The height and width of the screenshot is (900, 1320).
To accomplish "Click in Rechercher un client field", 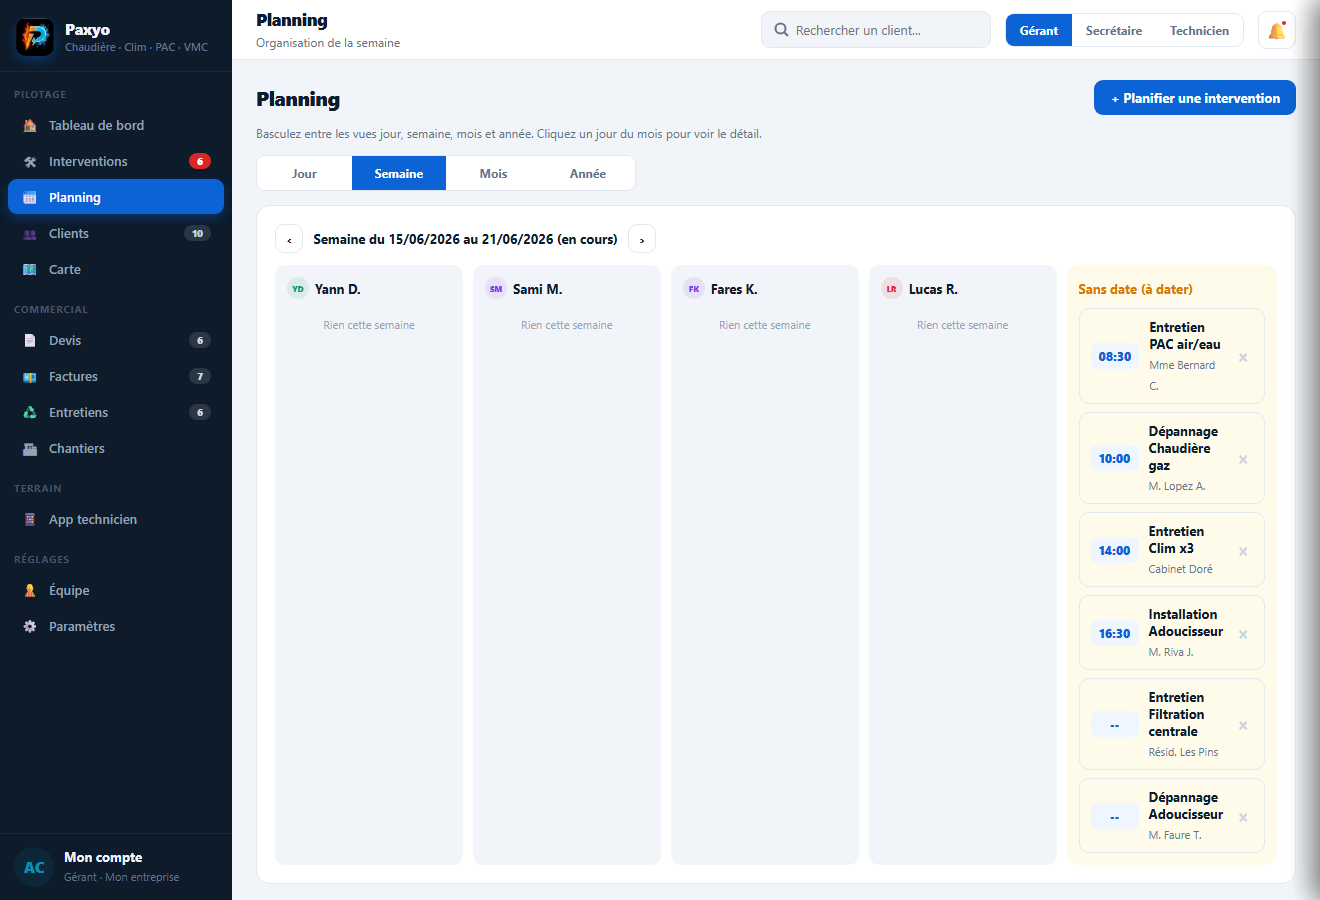I will pos(876,30).
